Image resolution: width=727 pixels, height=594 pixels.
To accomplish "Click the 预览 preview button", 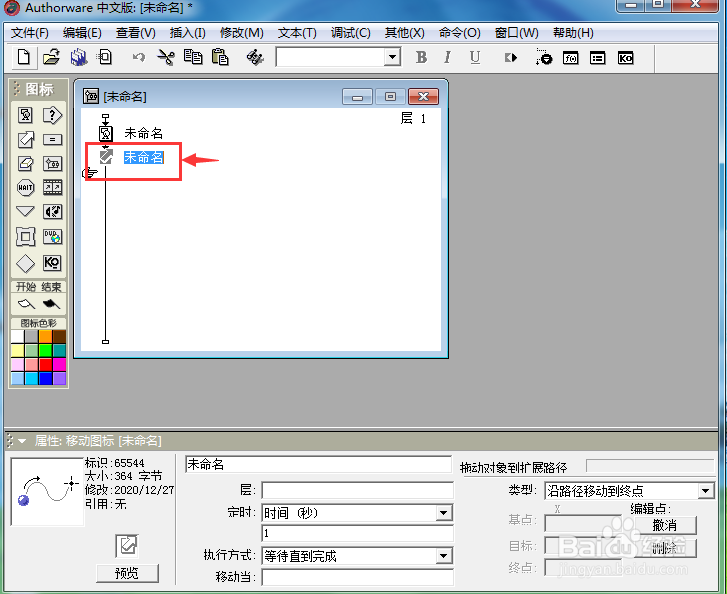I will pos(127,574).
